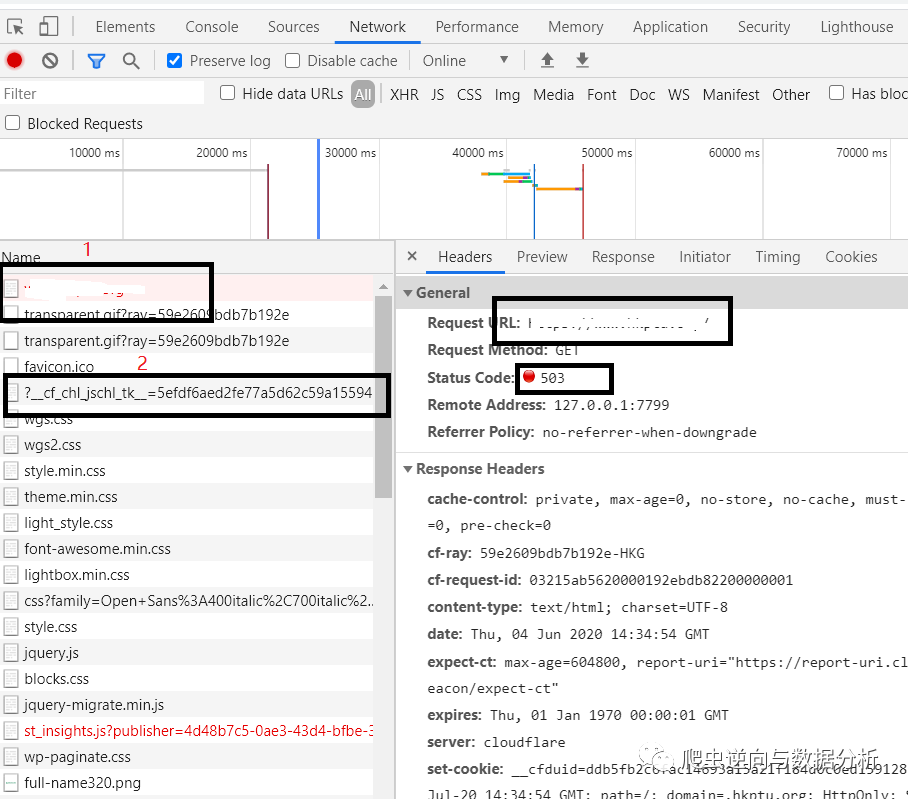
Task: Open the Performance tab
Action: click(477, 27)
